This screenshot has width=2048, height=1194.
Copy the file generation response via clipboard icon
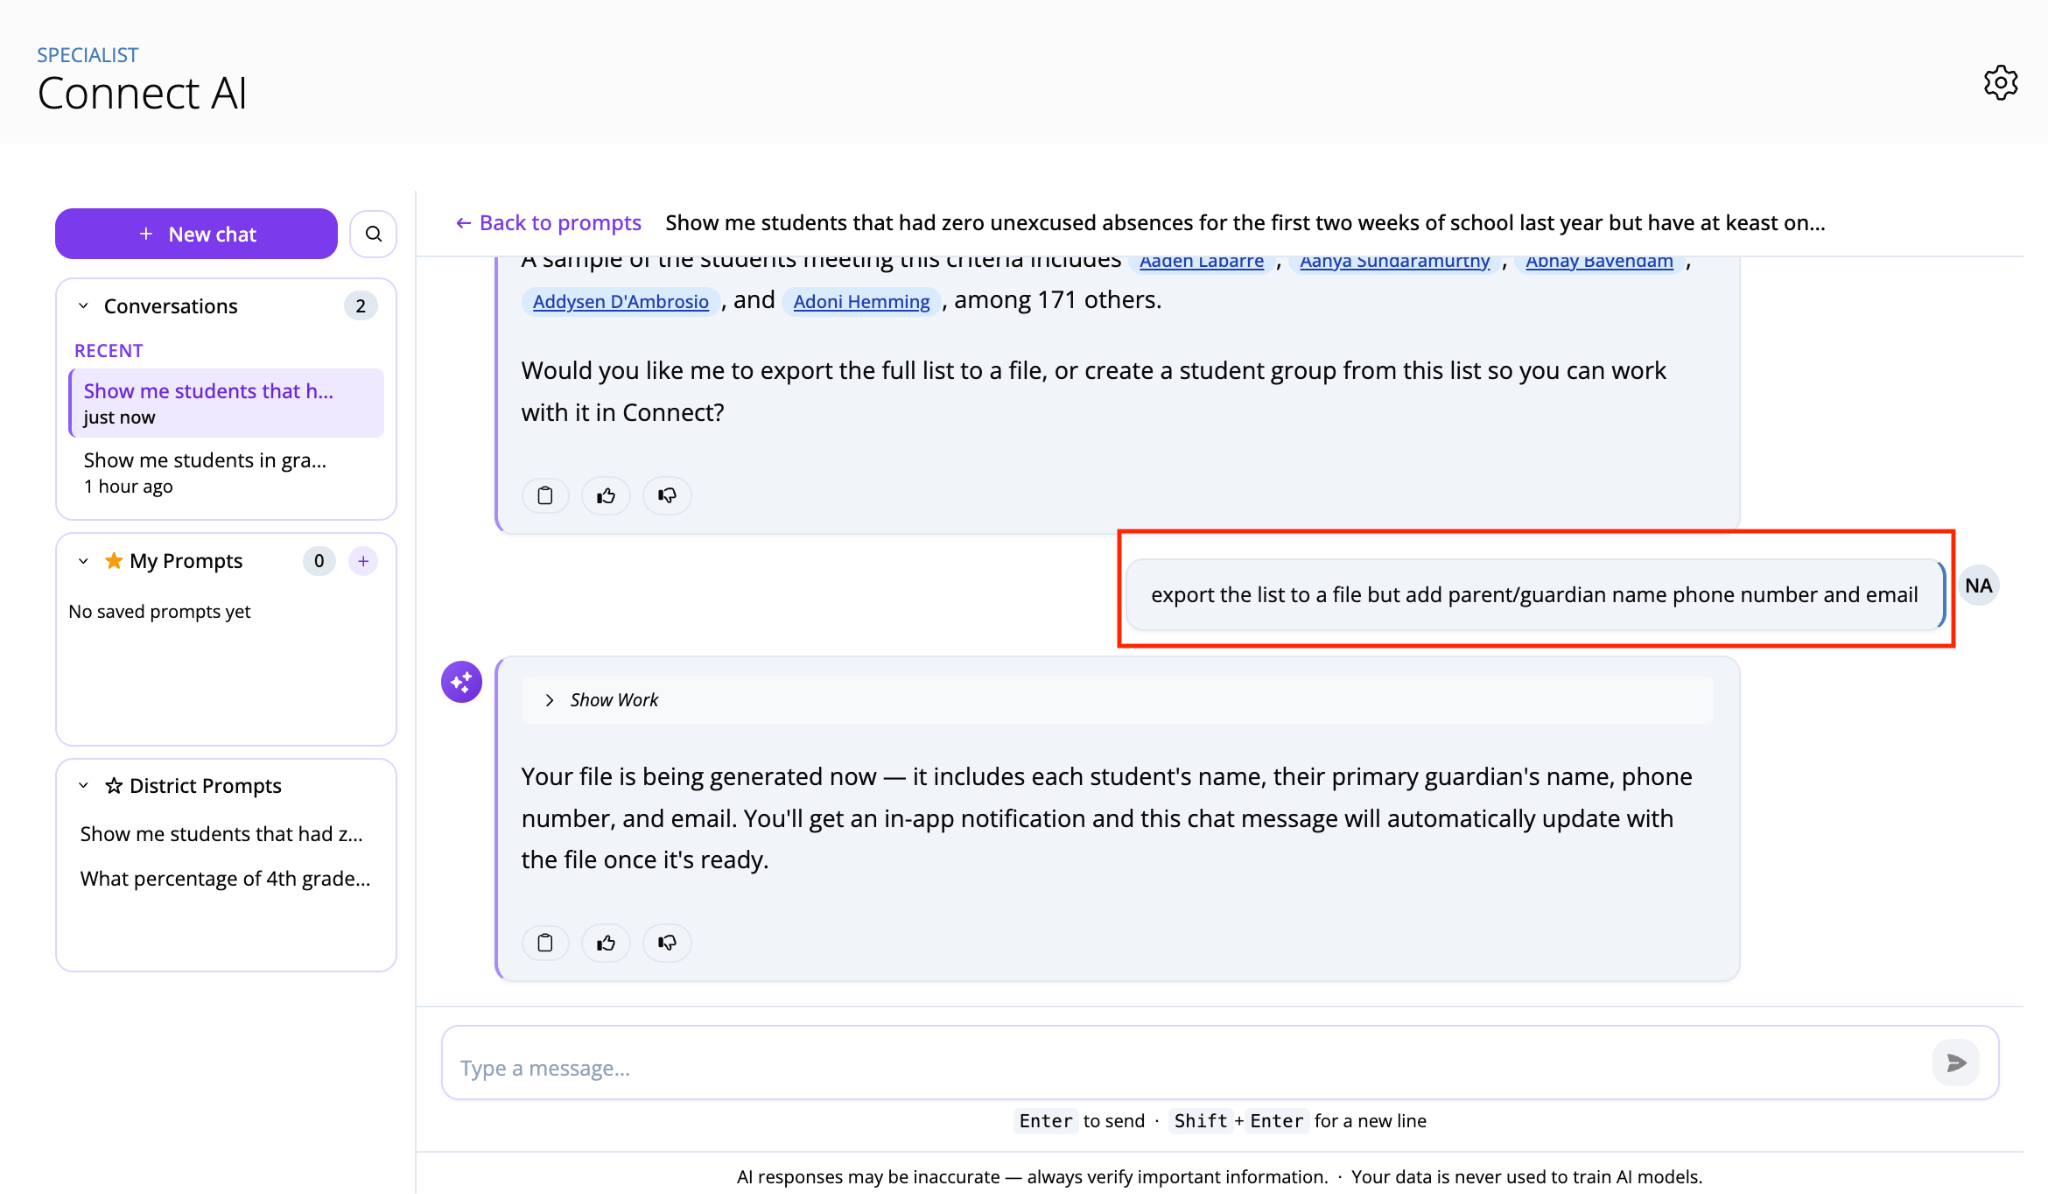tap(545, 943)
